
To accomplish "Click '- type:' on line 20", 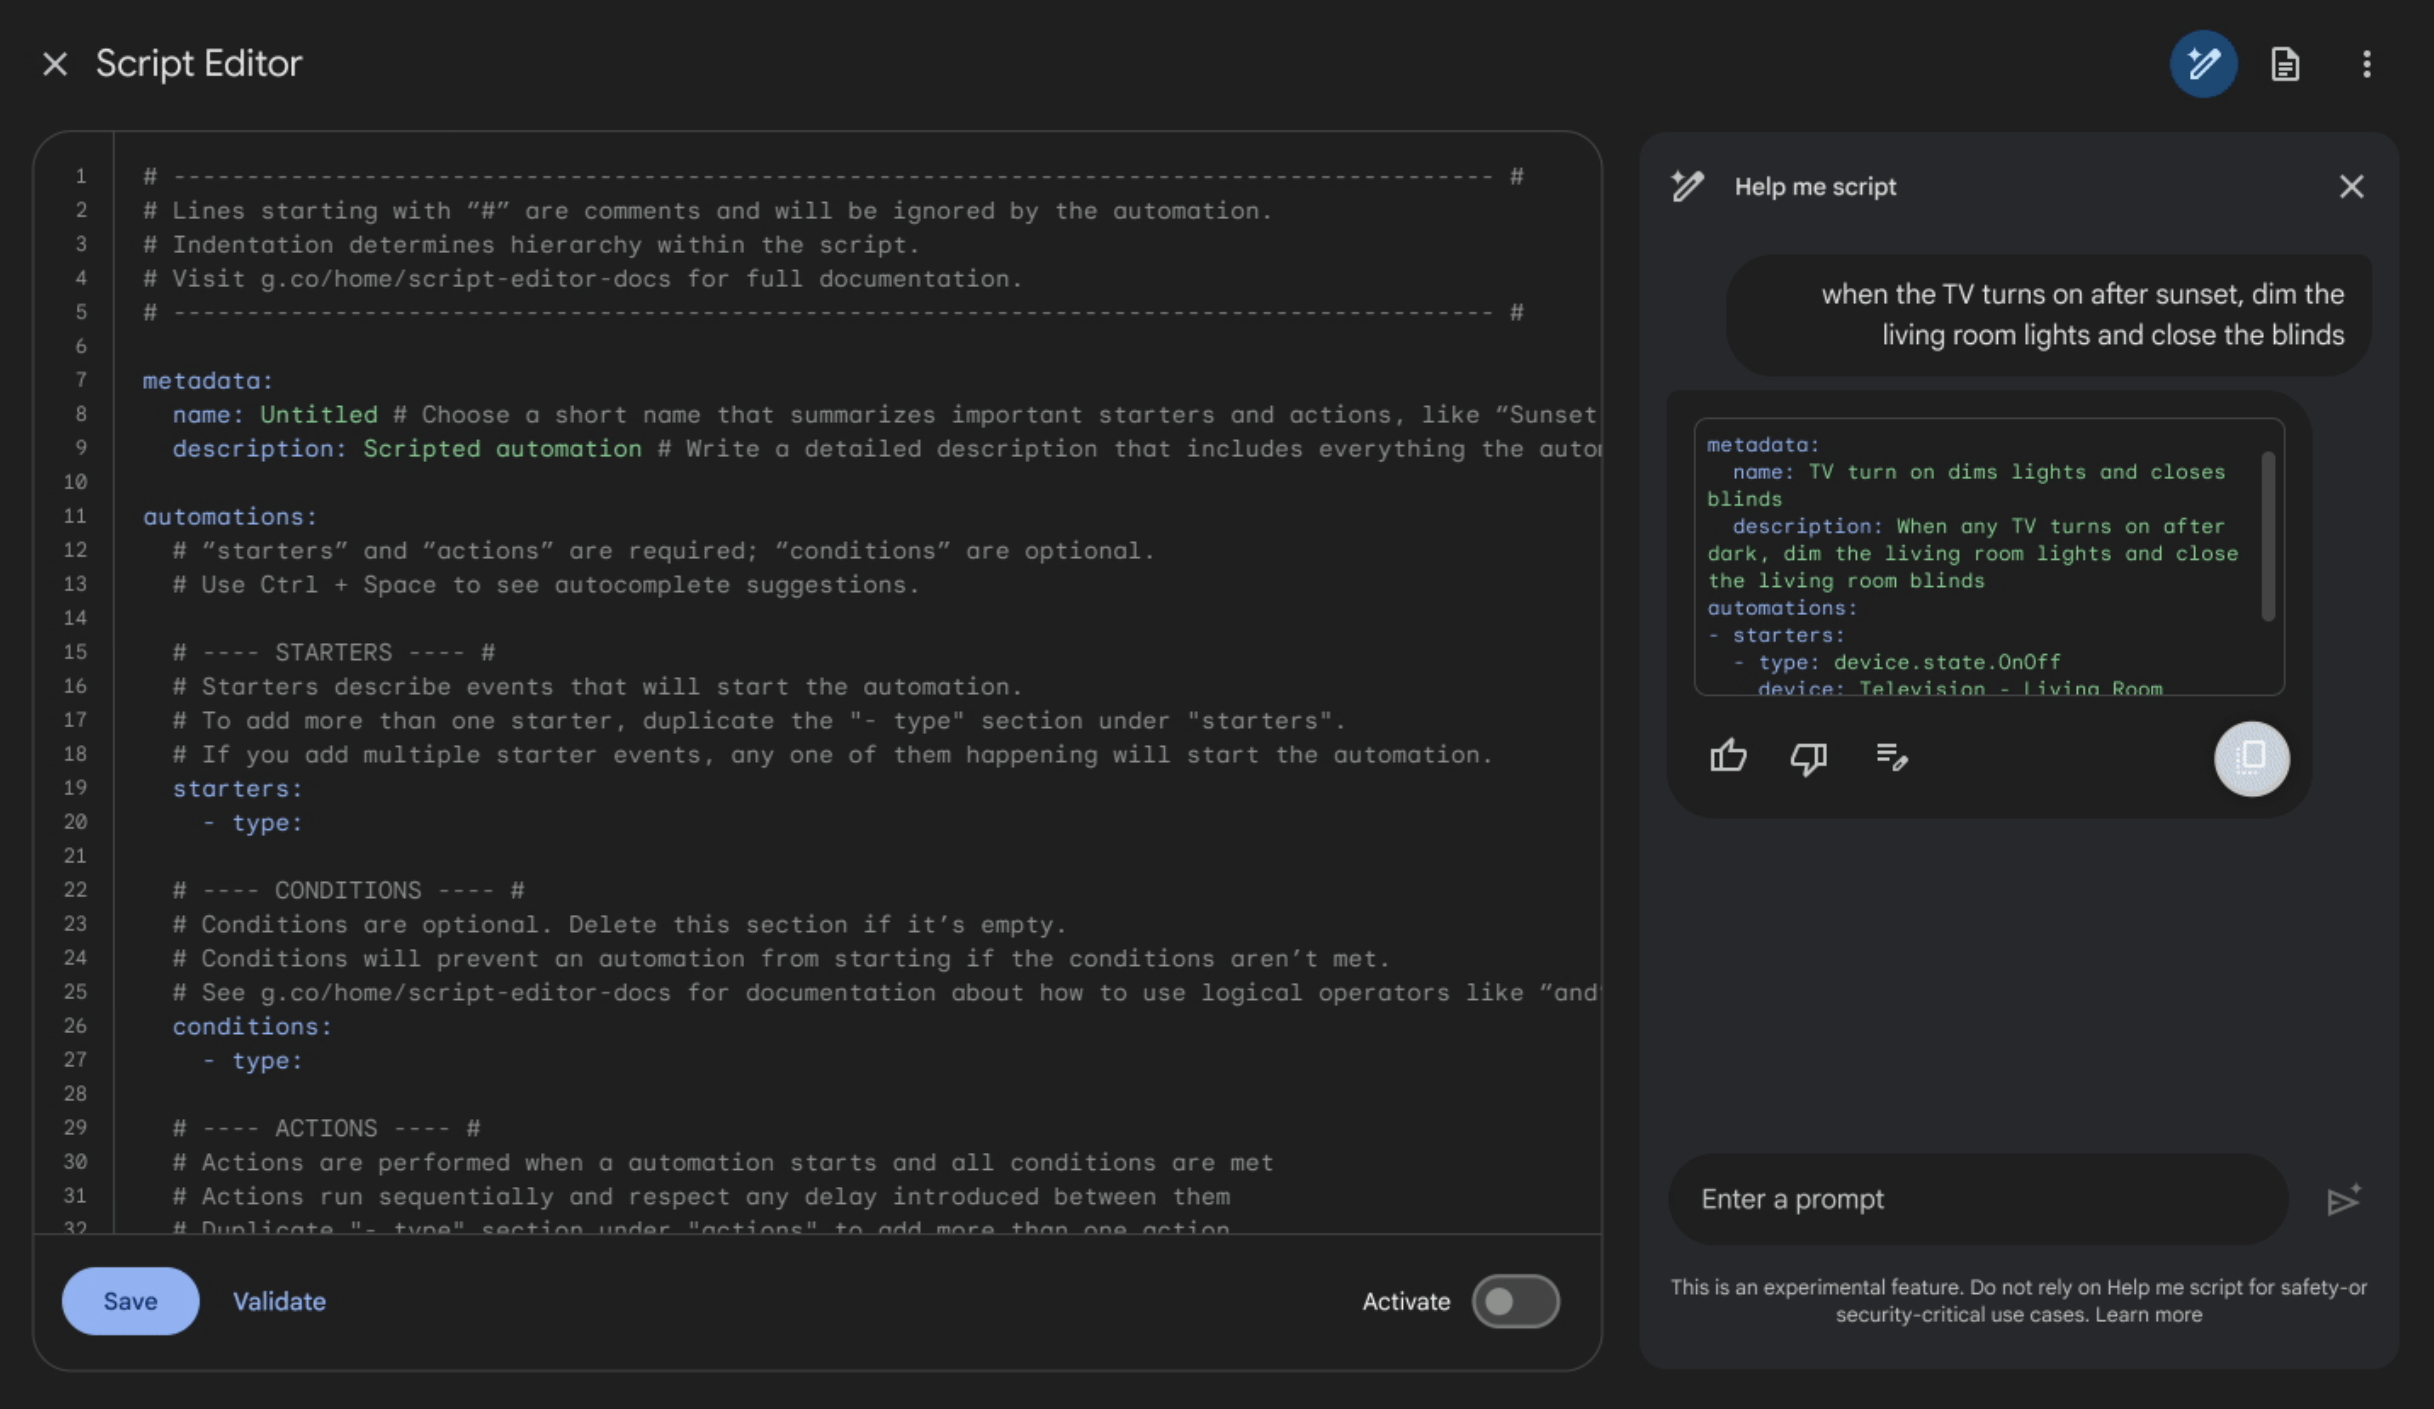I will (x=252, y=823).
